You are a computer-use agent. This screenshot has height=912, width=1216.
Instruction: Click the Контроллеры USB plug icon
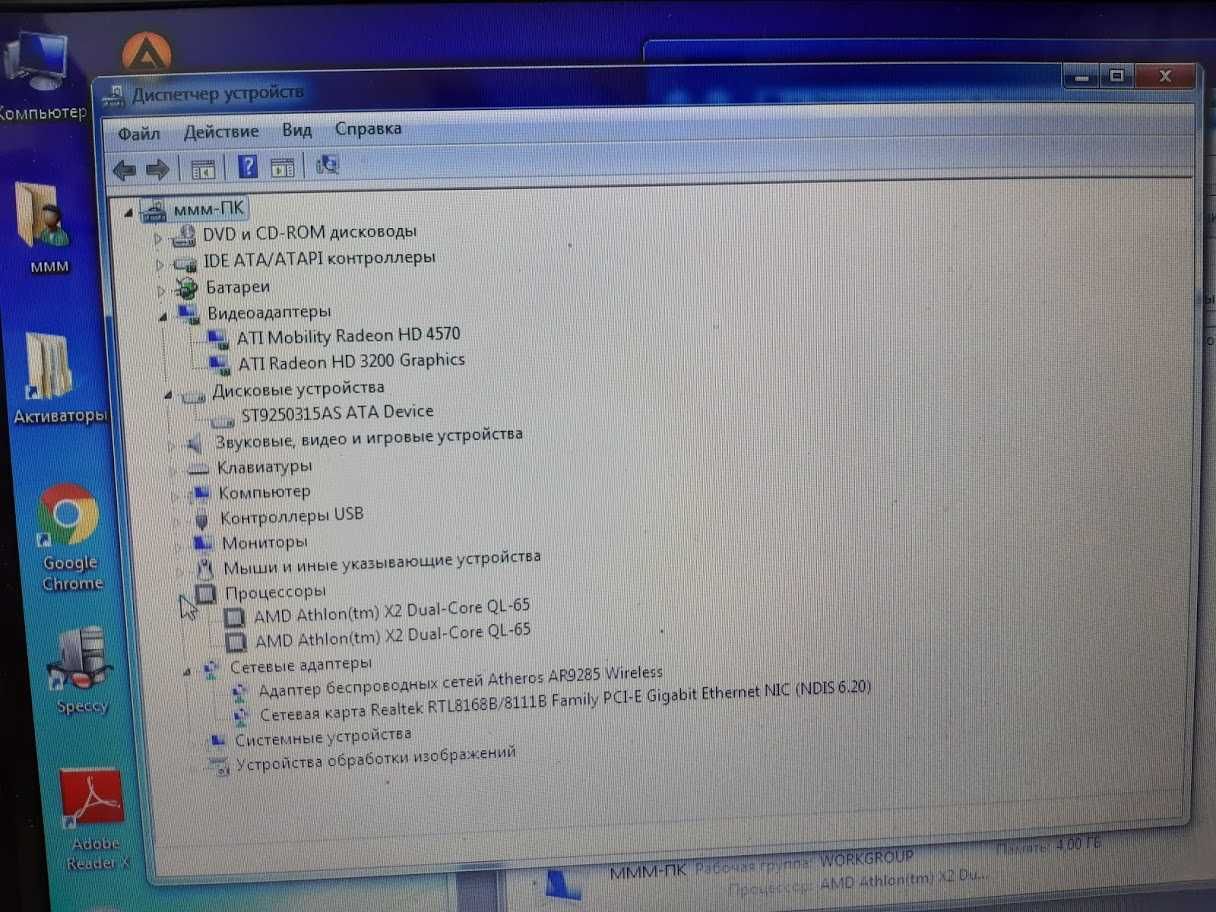[x=202, y=520]
